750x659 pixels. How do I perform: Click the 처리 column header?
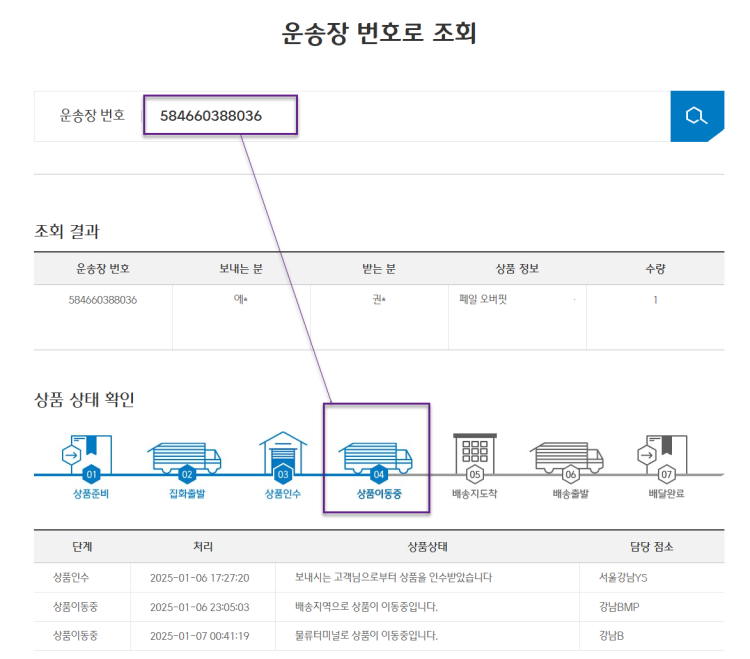click(203, 547)
